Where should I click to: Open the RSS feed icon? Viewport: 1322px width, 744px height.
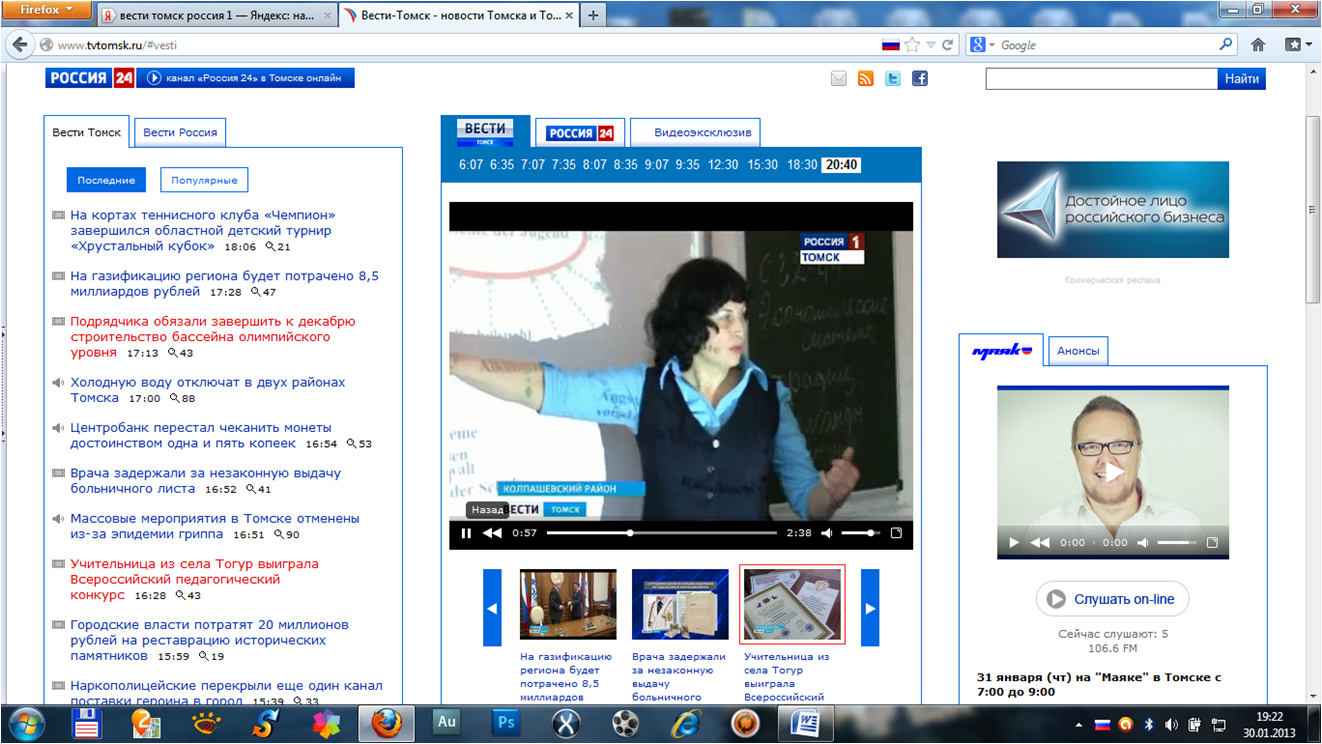[866, 78]
